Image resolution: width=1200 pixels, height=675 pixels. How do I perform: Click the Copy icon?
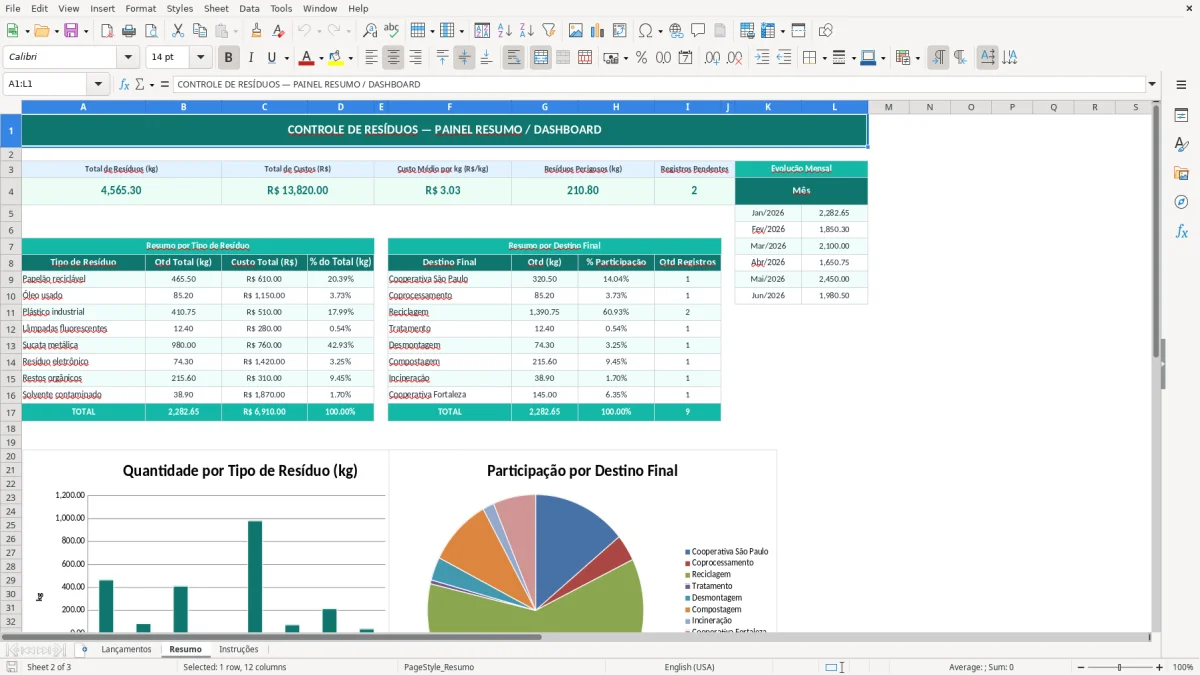tap(199, 31)
